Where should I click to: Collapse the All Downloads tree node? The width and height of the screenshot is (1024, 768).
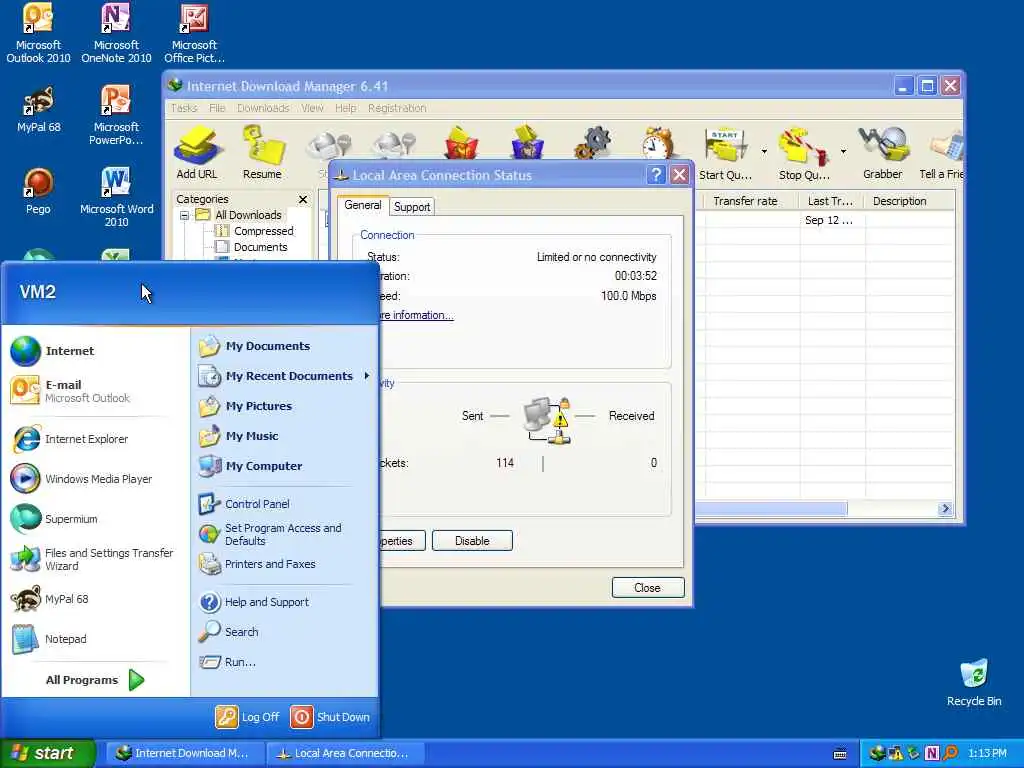(184, 215)
